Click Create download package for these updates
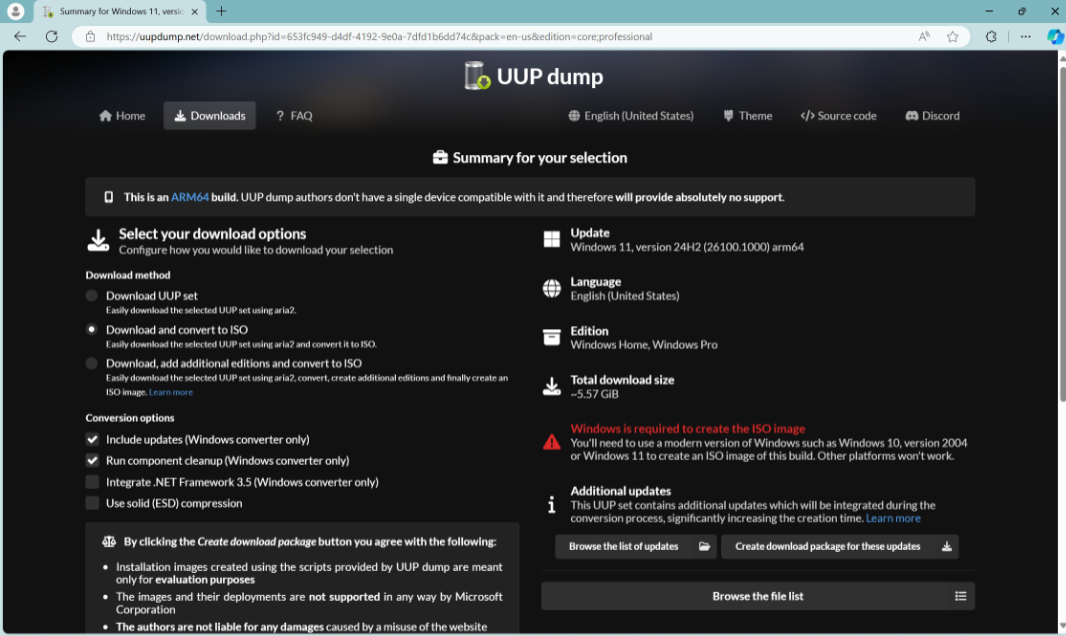This screenshot has height=636, width=1066. coord(840,546)
